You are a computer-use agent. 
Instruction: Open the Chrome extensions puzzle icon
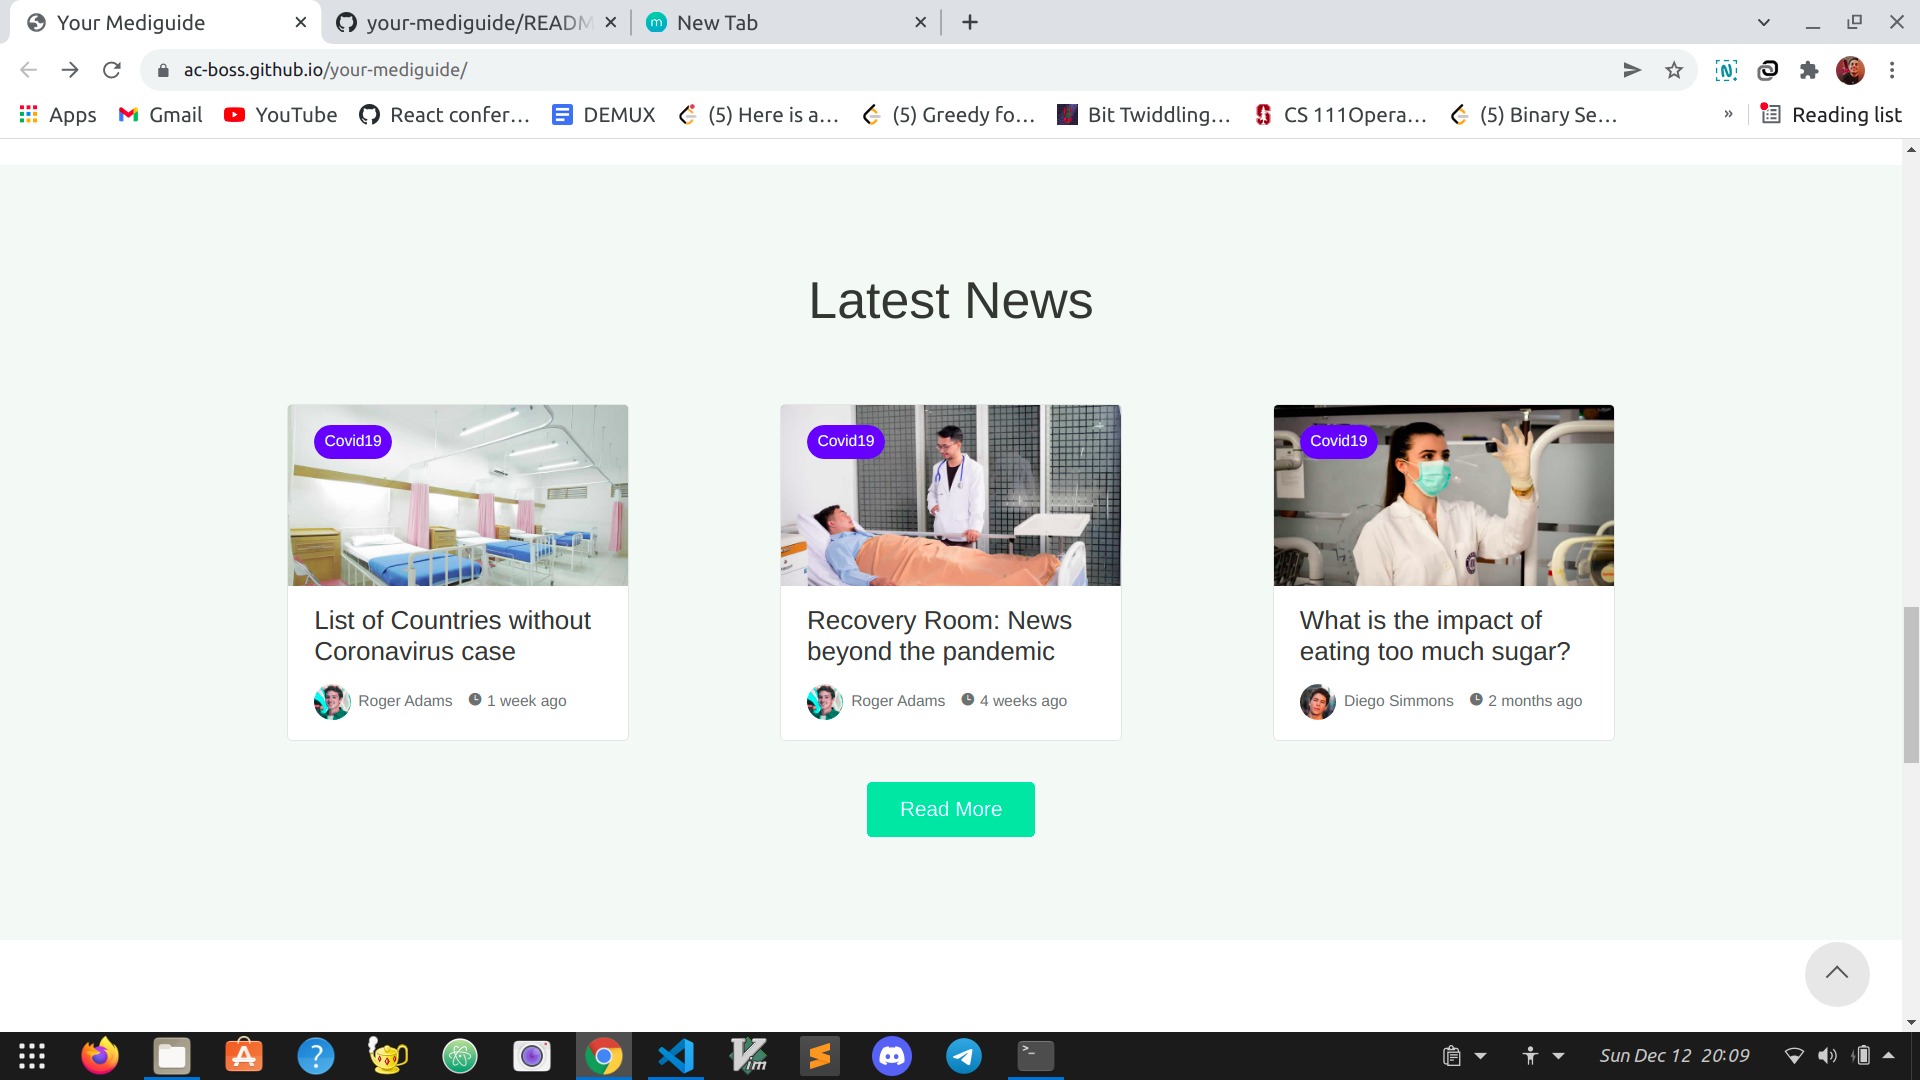[1808, 70]
